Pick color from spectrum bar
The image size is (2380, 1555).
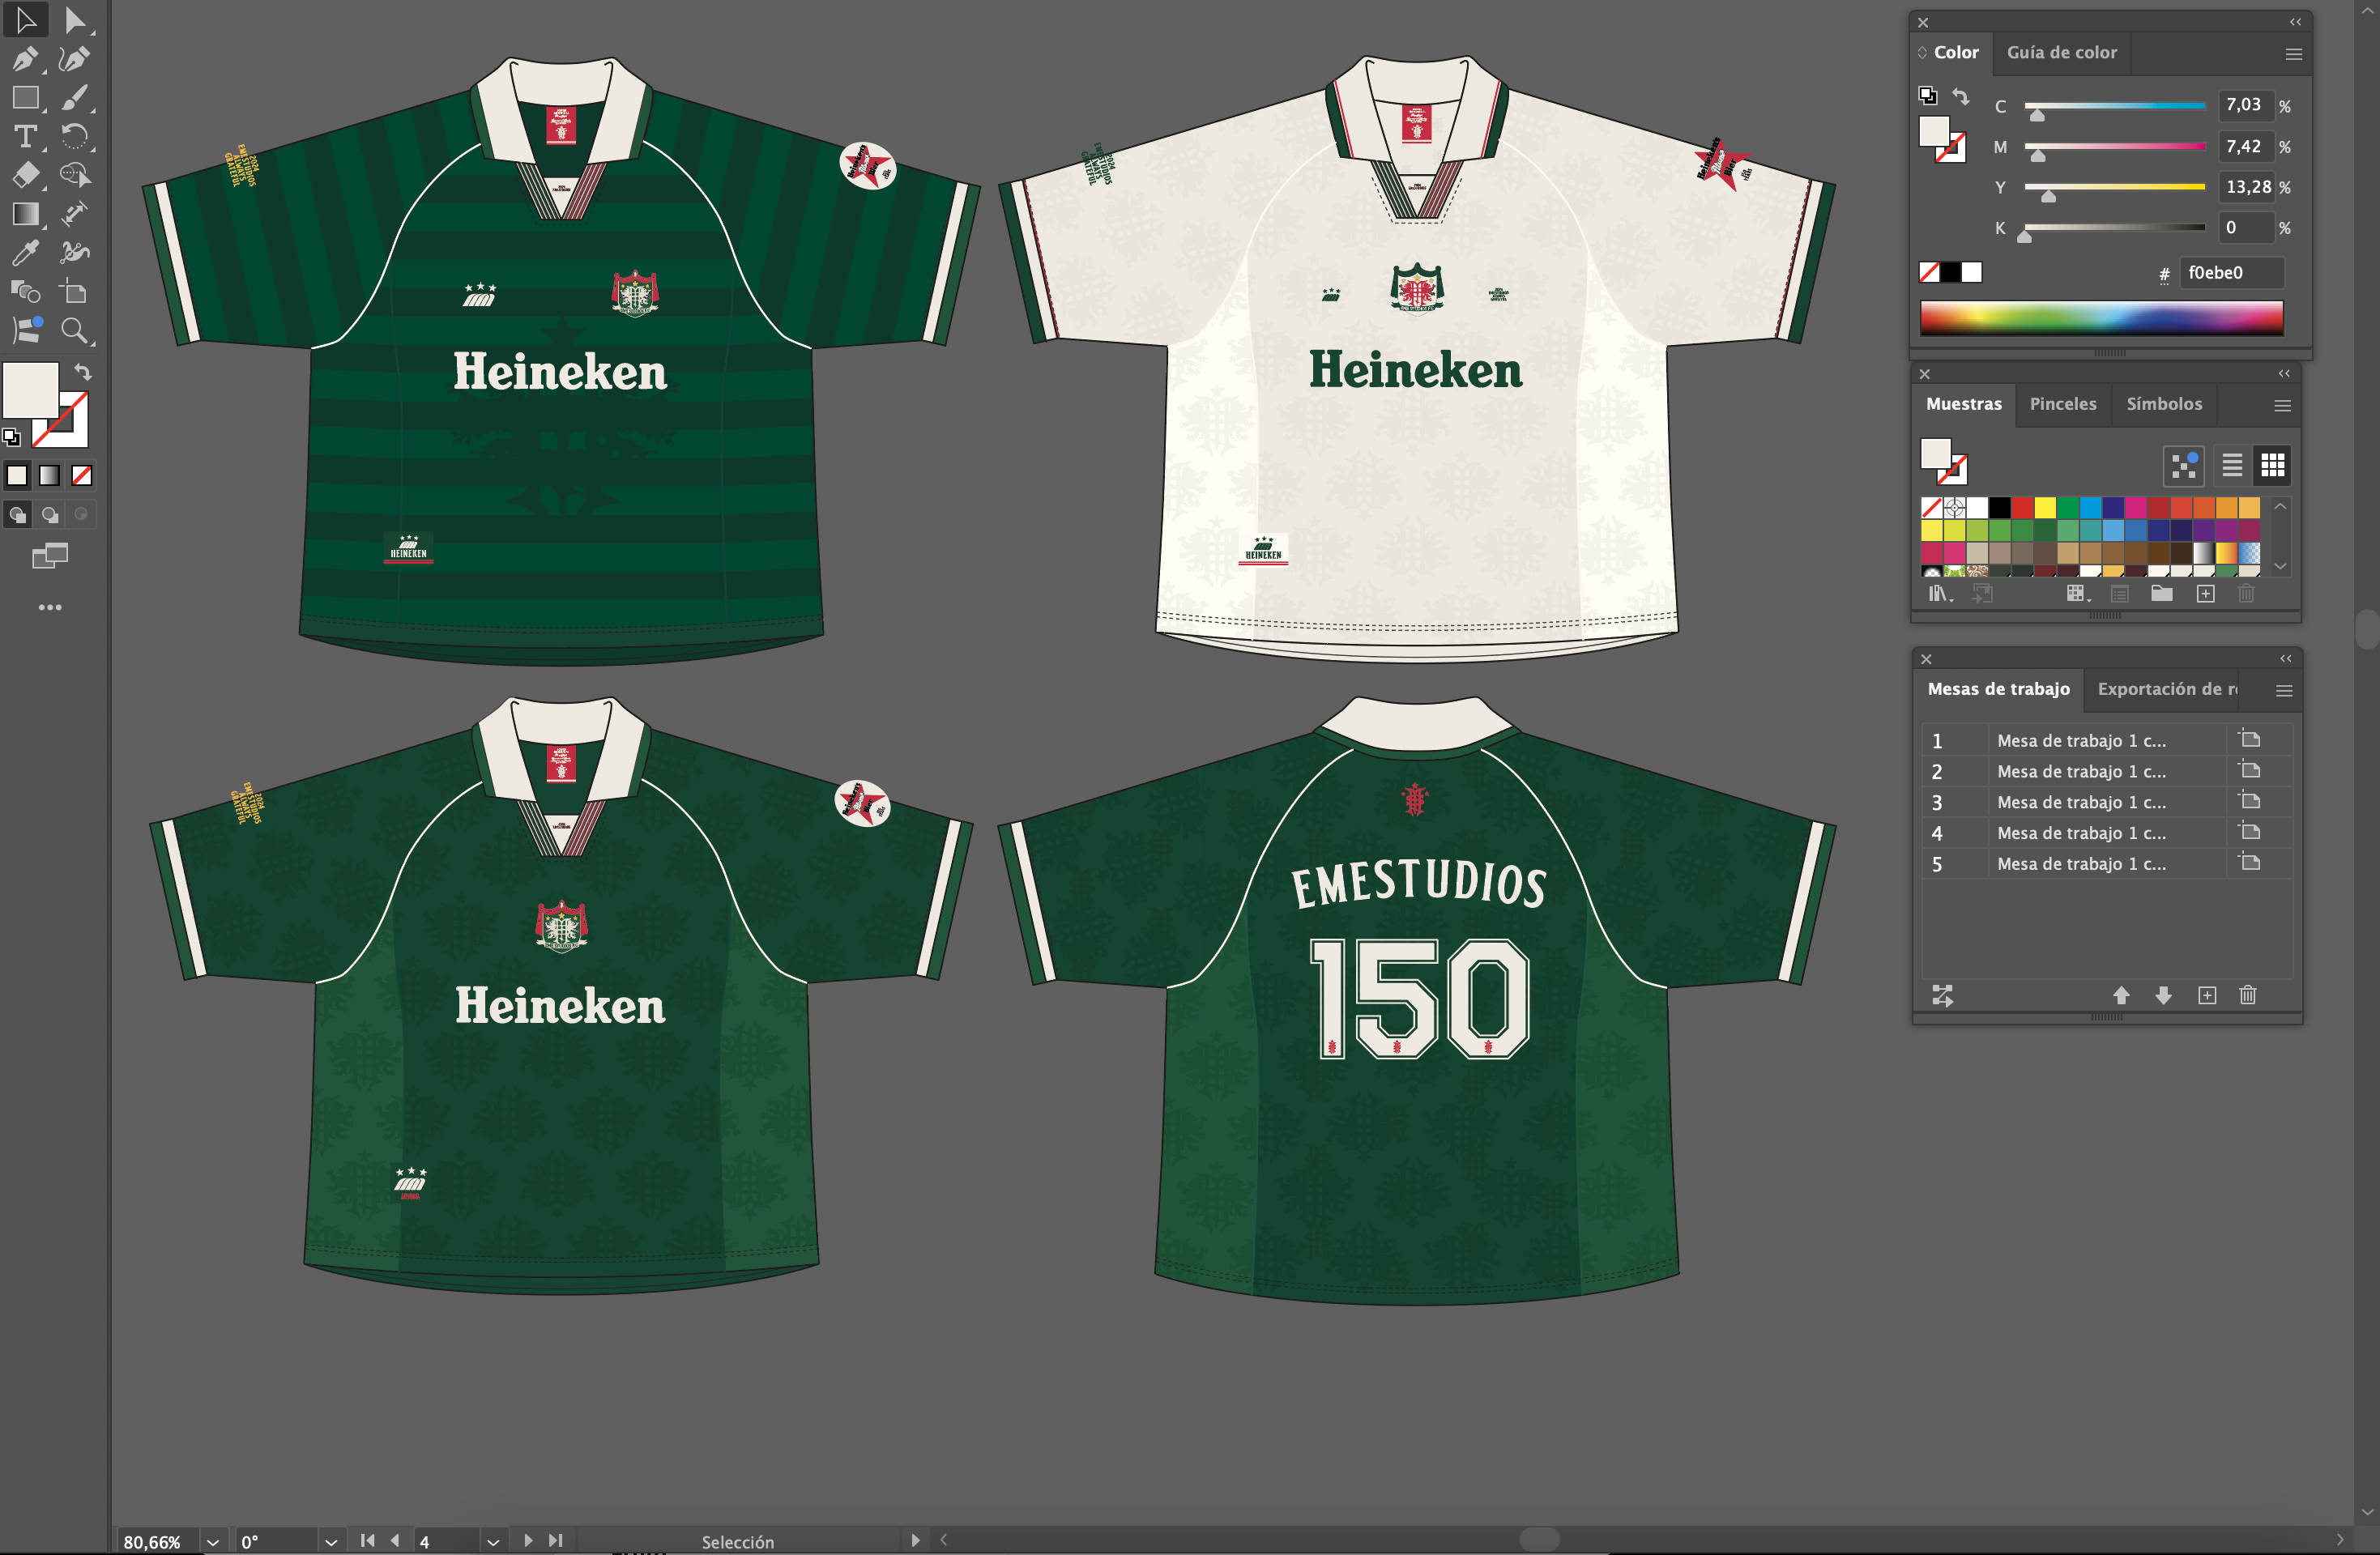(x=2101, y=317)
